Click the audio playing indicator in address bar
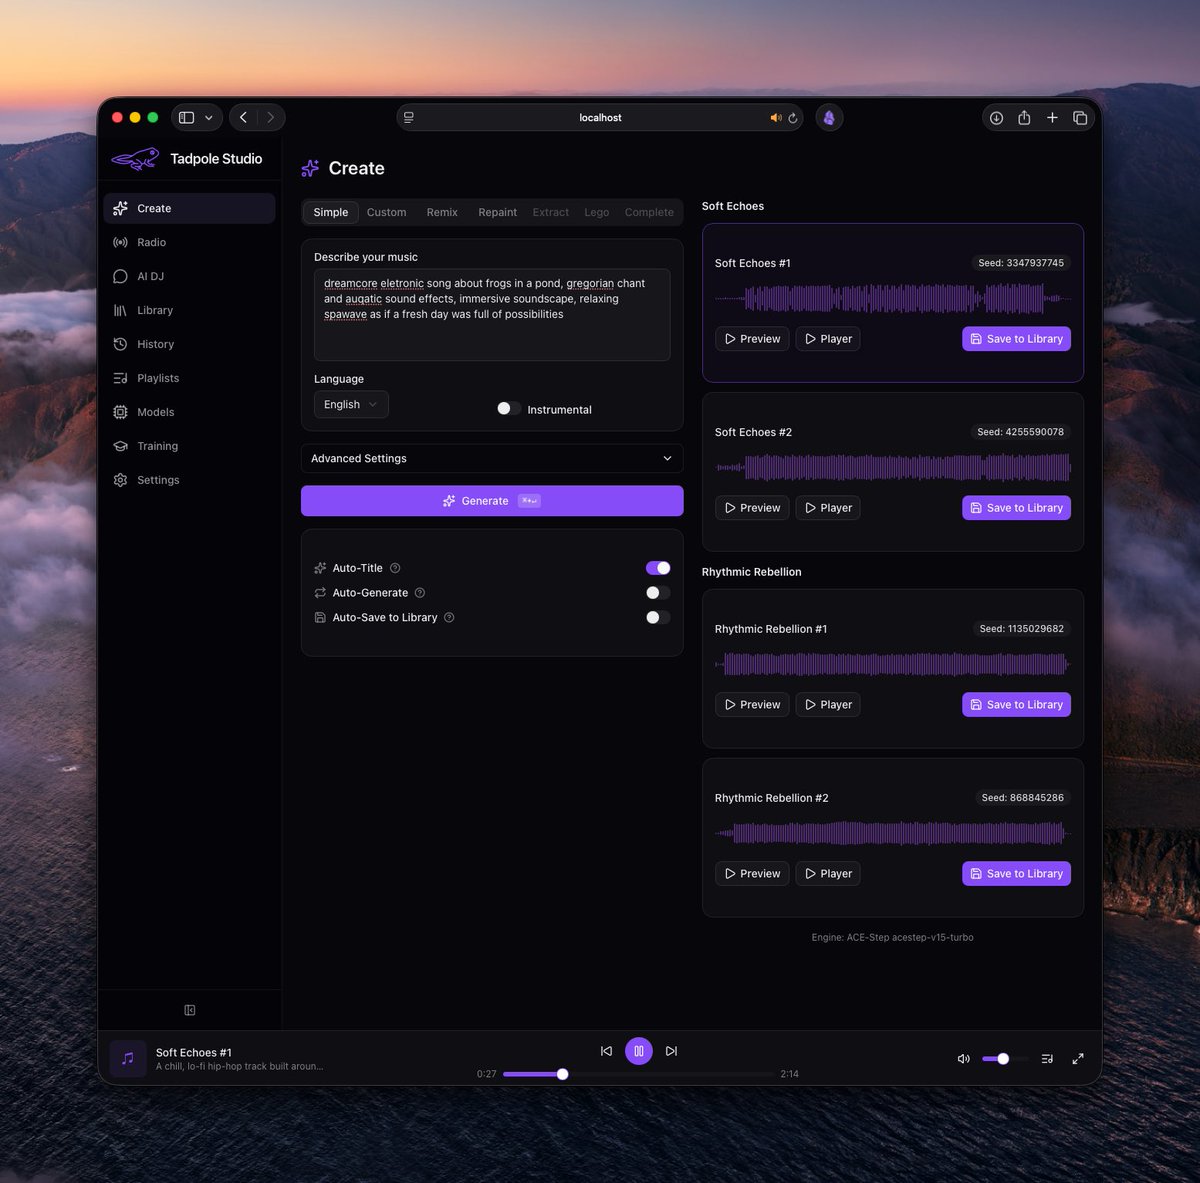The height and width of the screenshot is (1183, 1200). tap(775, 118)
